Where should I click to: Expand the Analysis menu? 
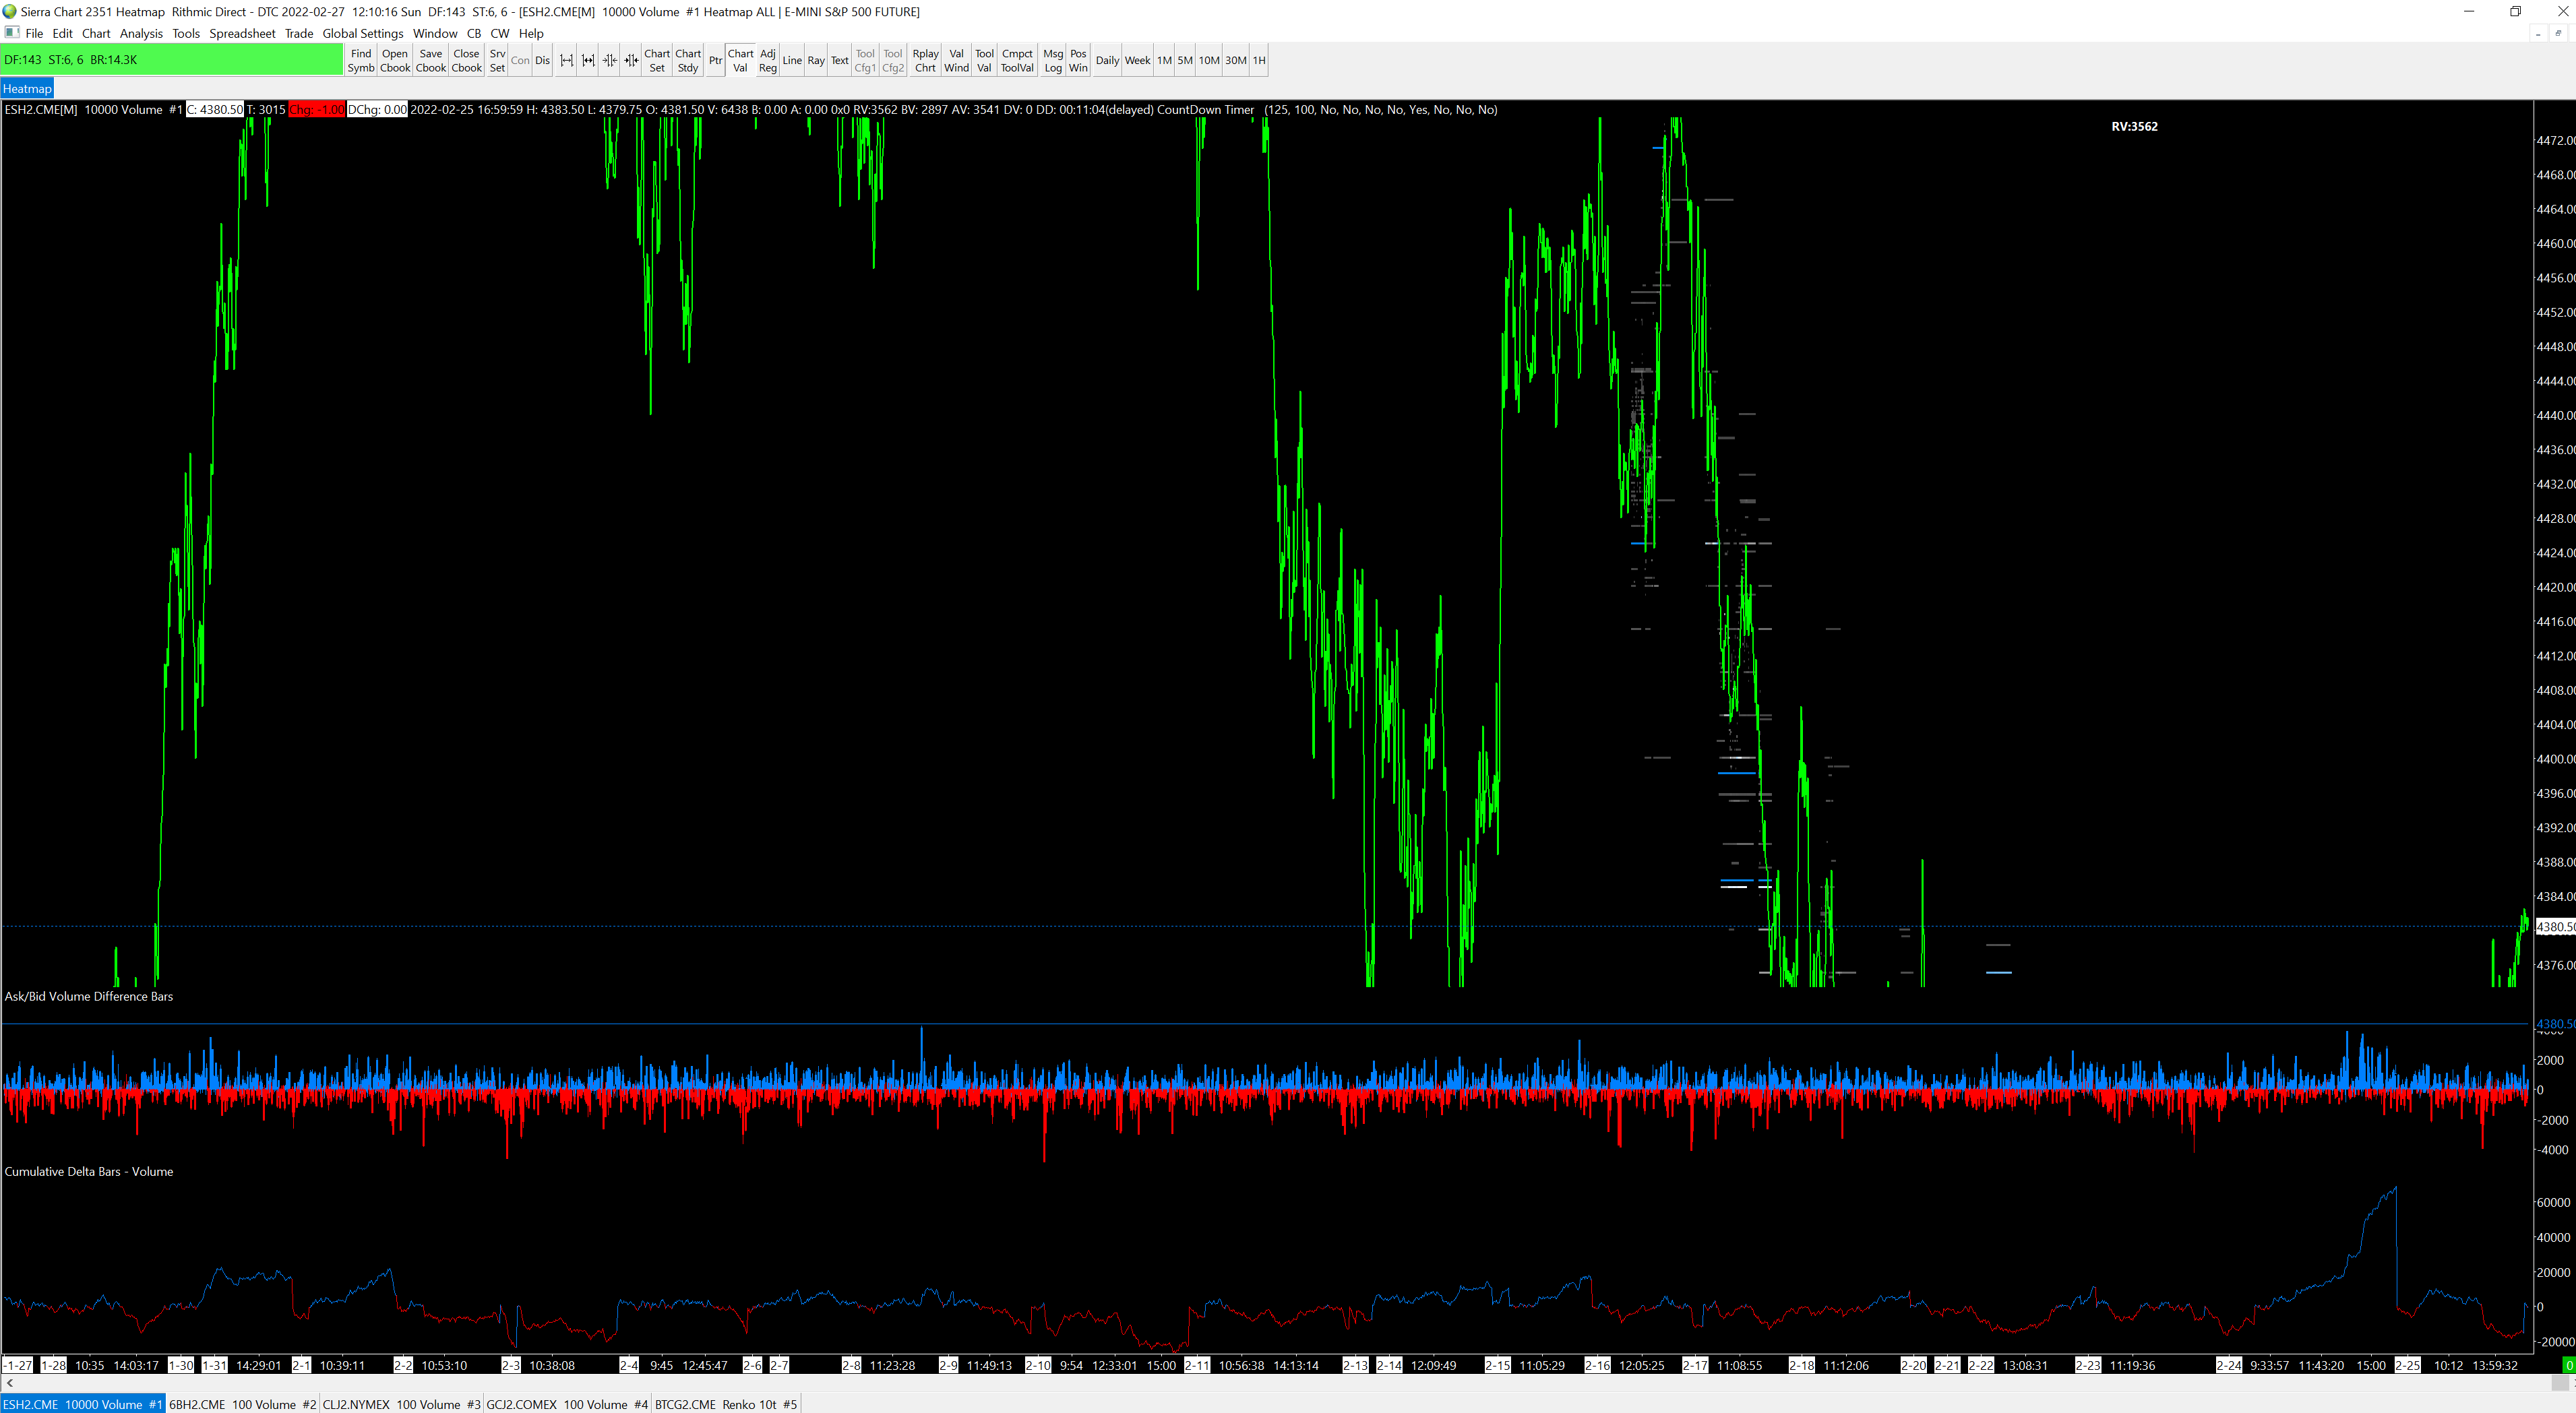(141, 33)
